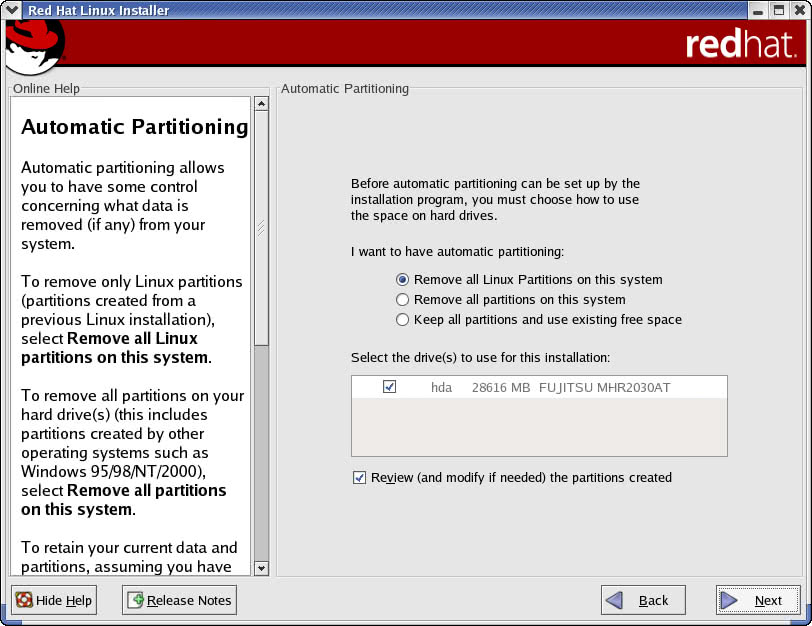Close the Red Hat Linux Installer window

[x=800, y=10]
